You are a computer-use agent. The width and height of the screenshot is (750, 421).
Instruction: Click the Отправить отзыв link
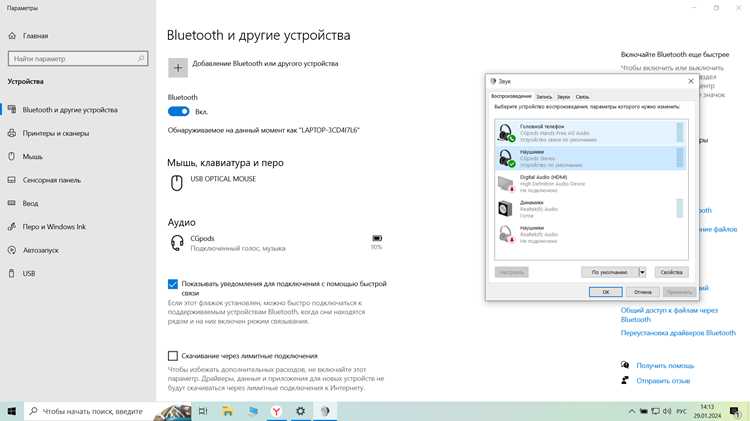(x=663, y=381)
